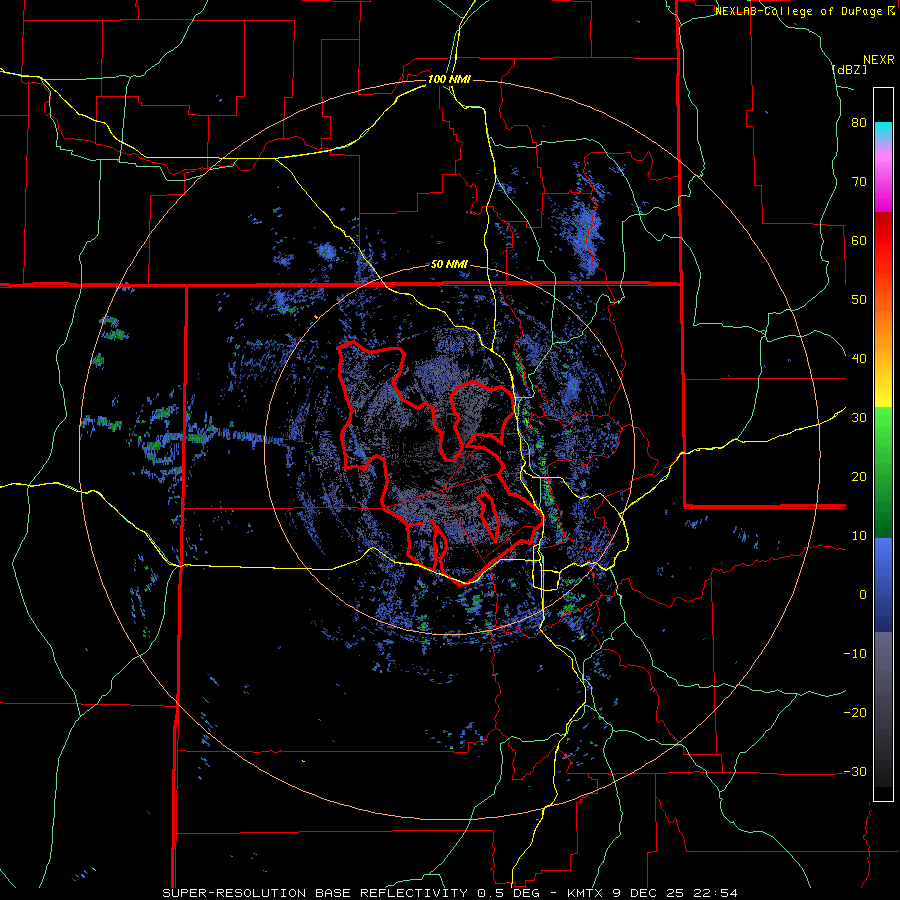This screenshot has width=900, height=900.
Task: Click the 60 dBZ scale value
Action: (x=859, y=240)
